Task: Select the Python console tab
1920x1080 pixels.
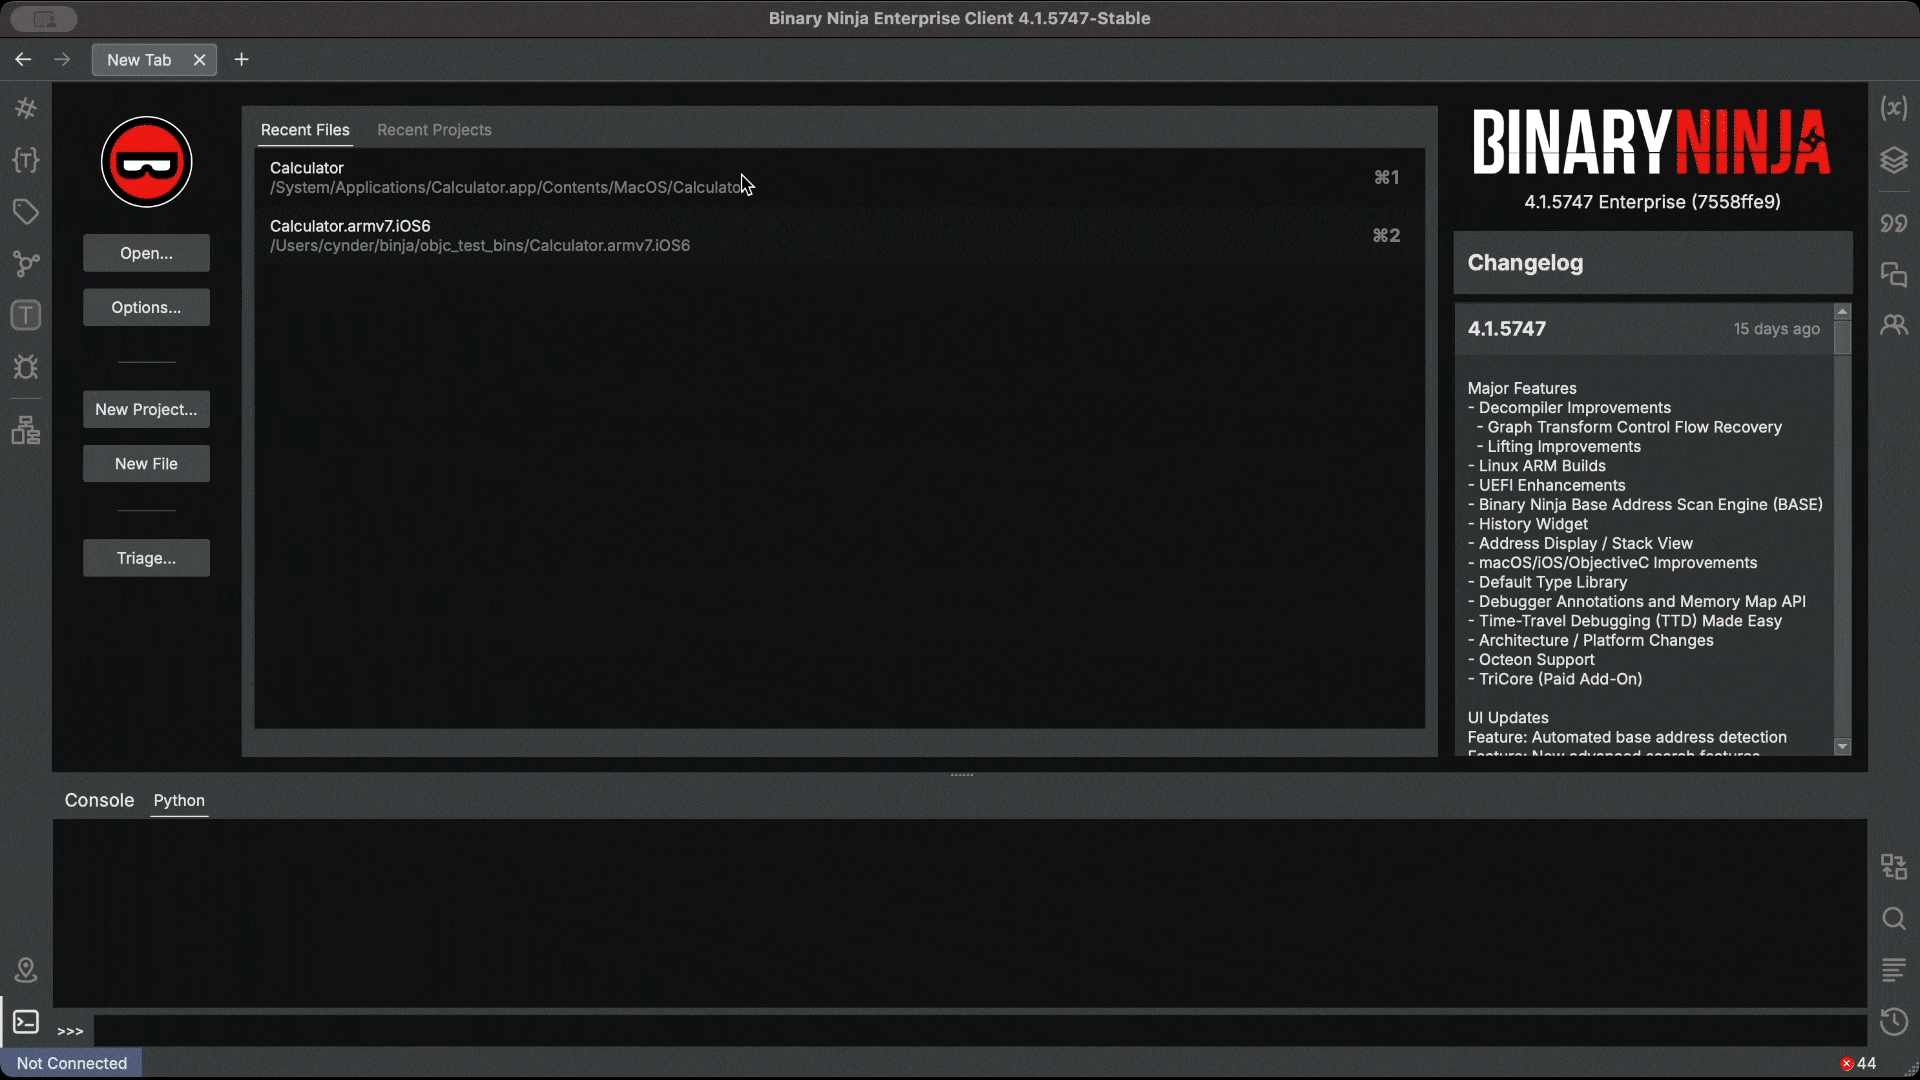Action: [x=179, y=800]
